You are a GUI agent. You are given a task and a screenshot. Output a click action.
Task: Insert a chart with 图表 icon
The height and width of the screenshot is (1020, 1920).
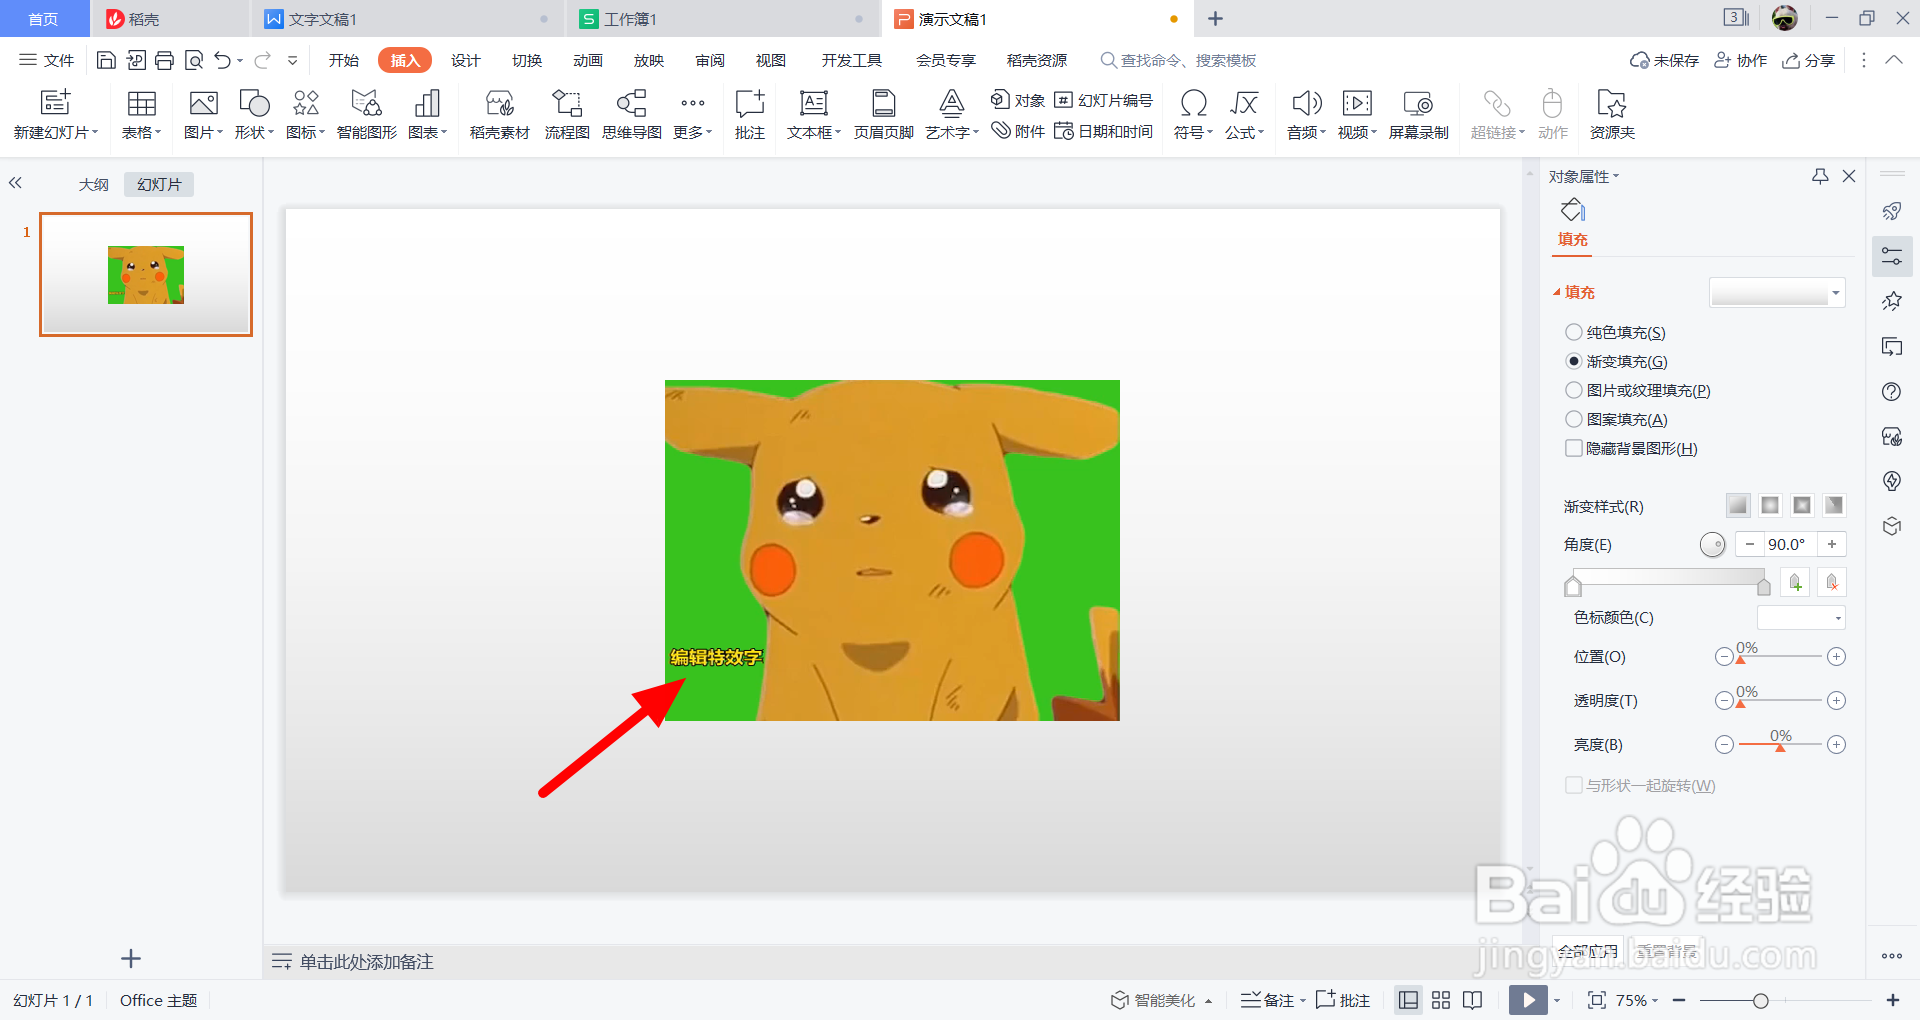tap(428, 114)
